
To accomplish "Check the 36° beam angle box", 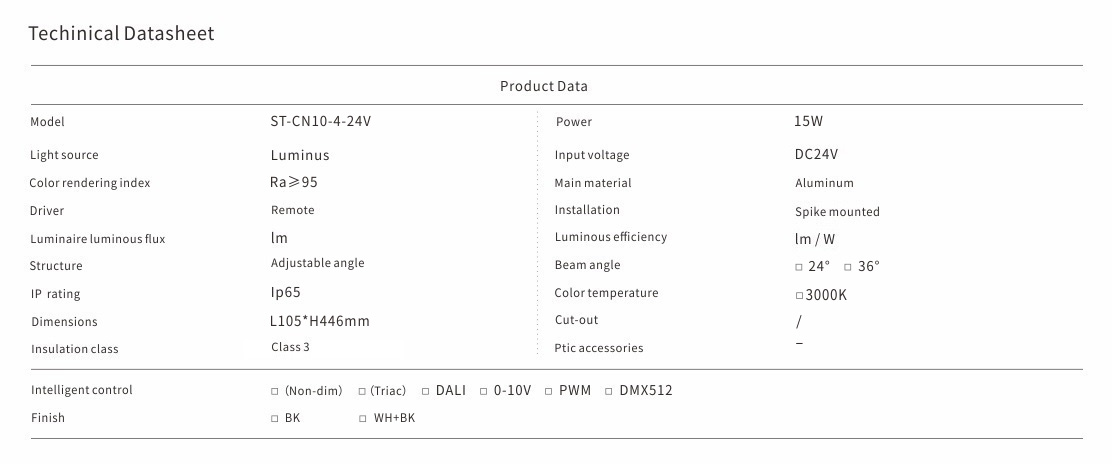I will pos(848,267).
